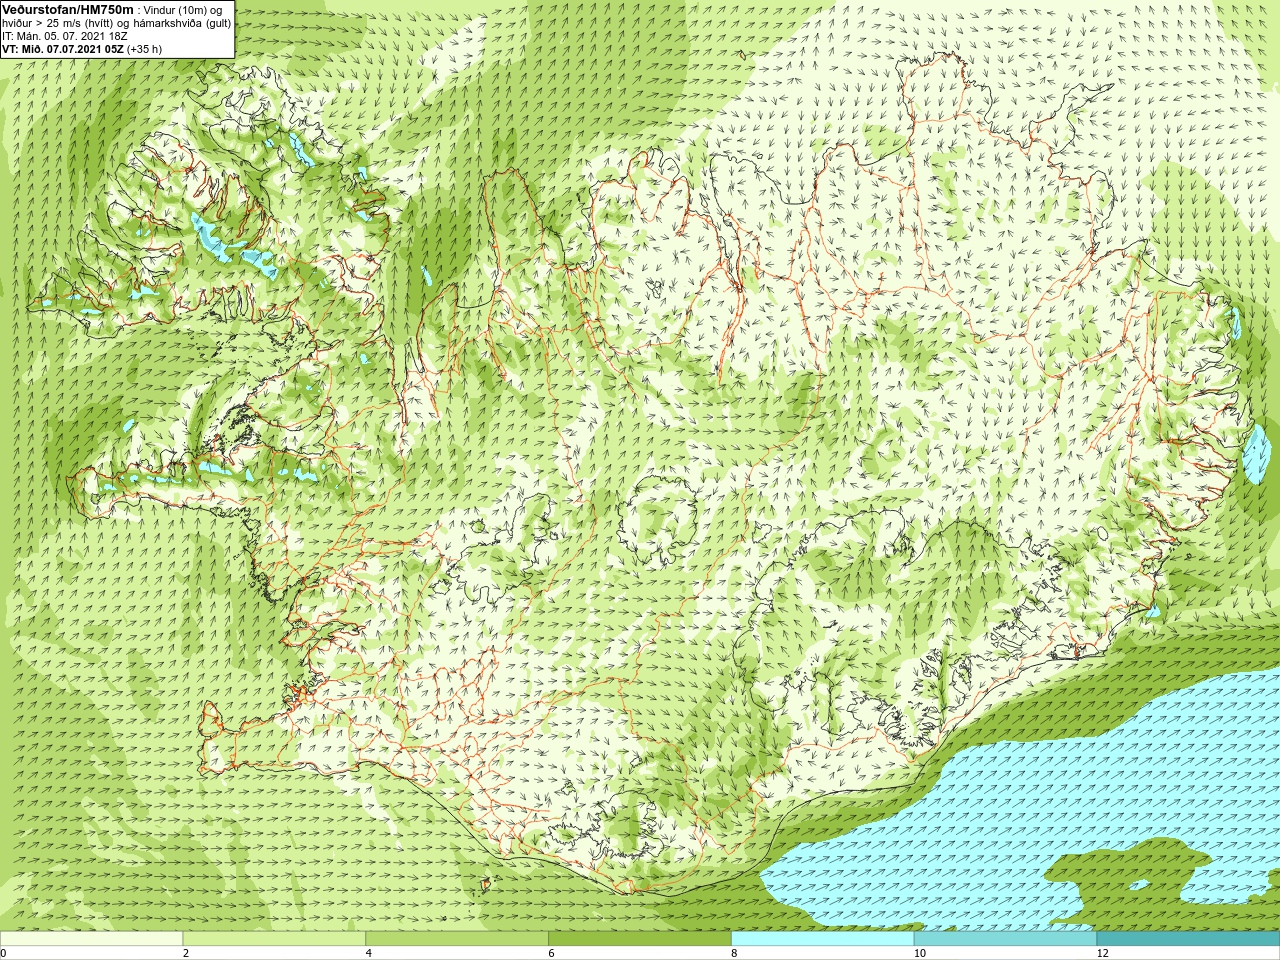Viewport: 1280px width, 960px height.
Task: Click the 6–8 m/s dark green legend swatch
Action: click(640, 939)
